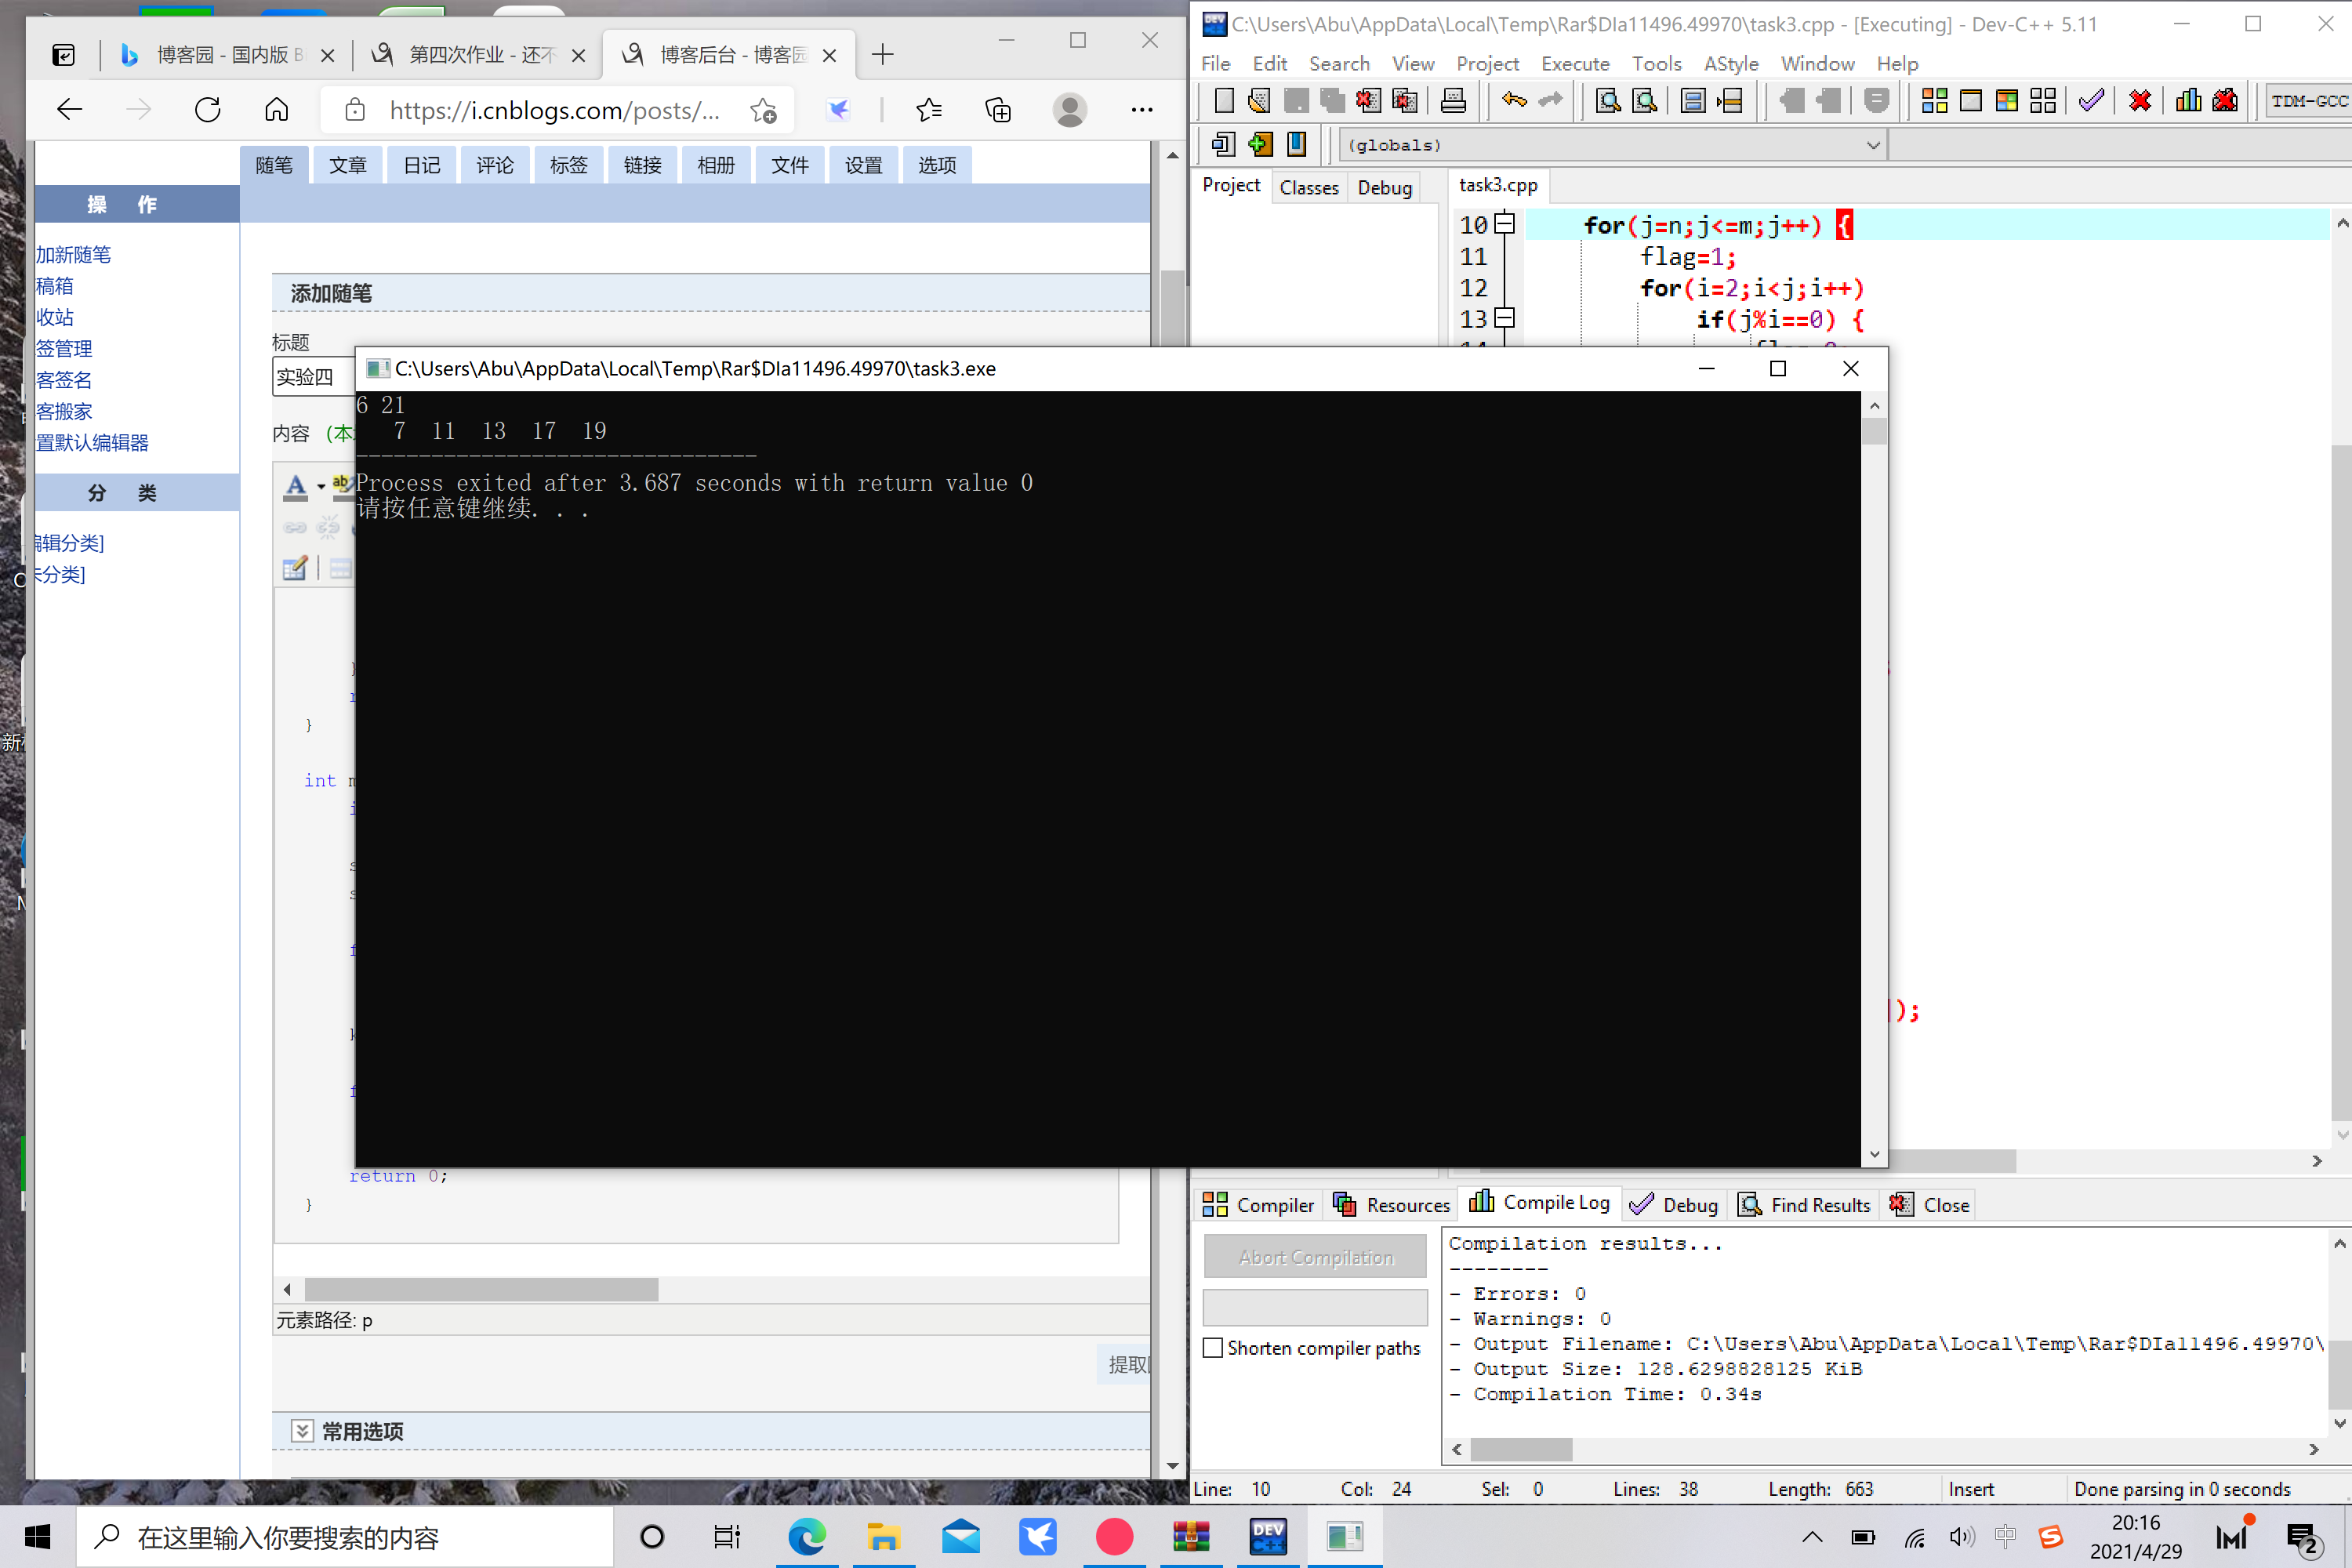The width and height of the screenshot is (2352, 1568).
Task: Click the 稿箱 link in sidebar
Action: [55, 286]
